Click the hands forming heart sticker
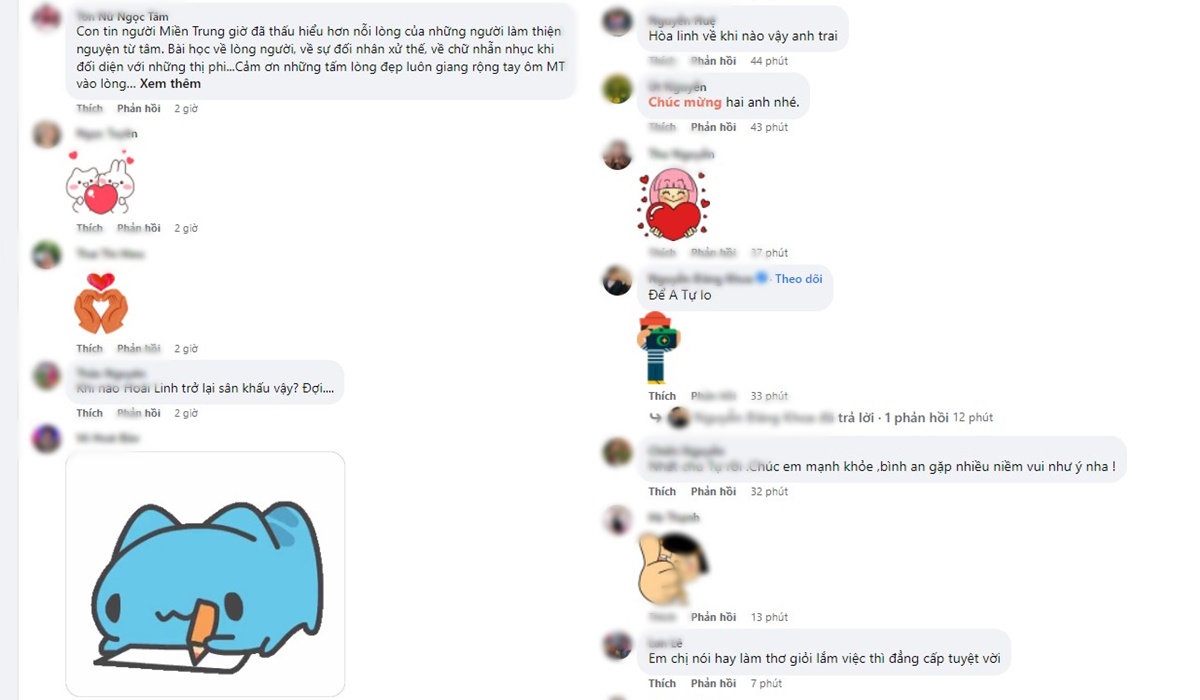 click(x=101, y=302)
